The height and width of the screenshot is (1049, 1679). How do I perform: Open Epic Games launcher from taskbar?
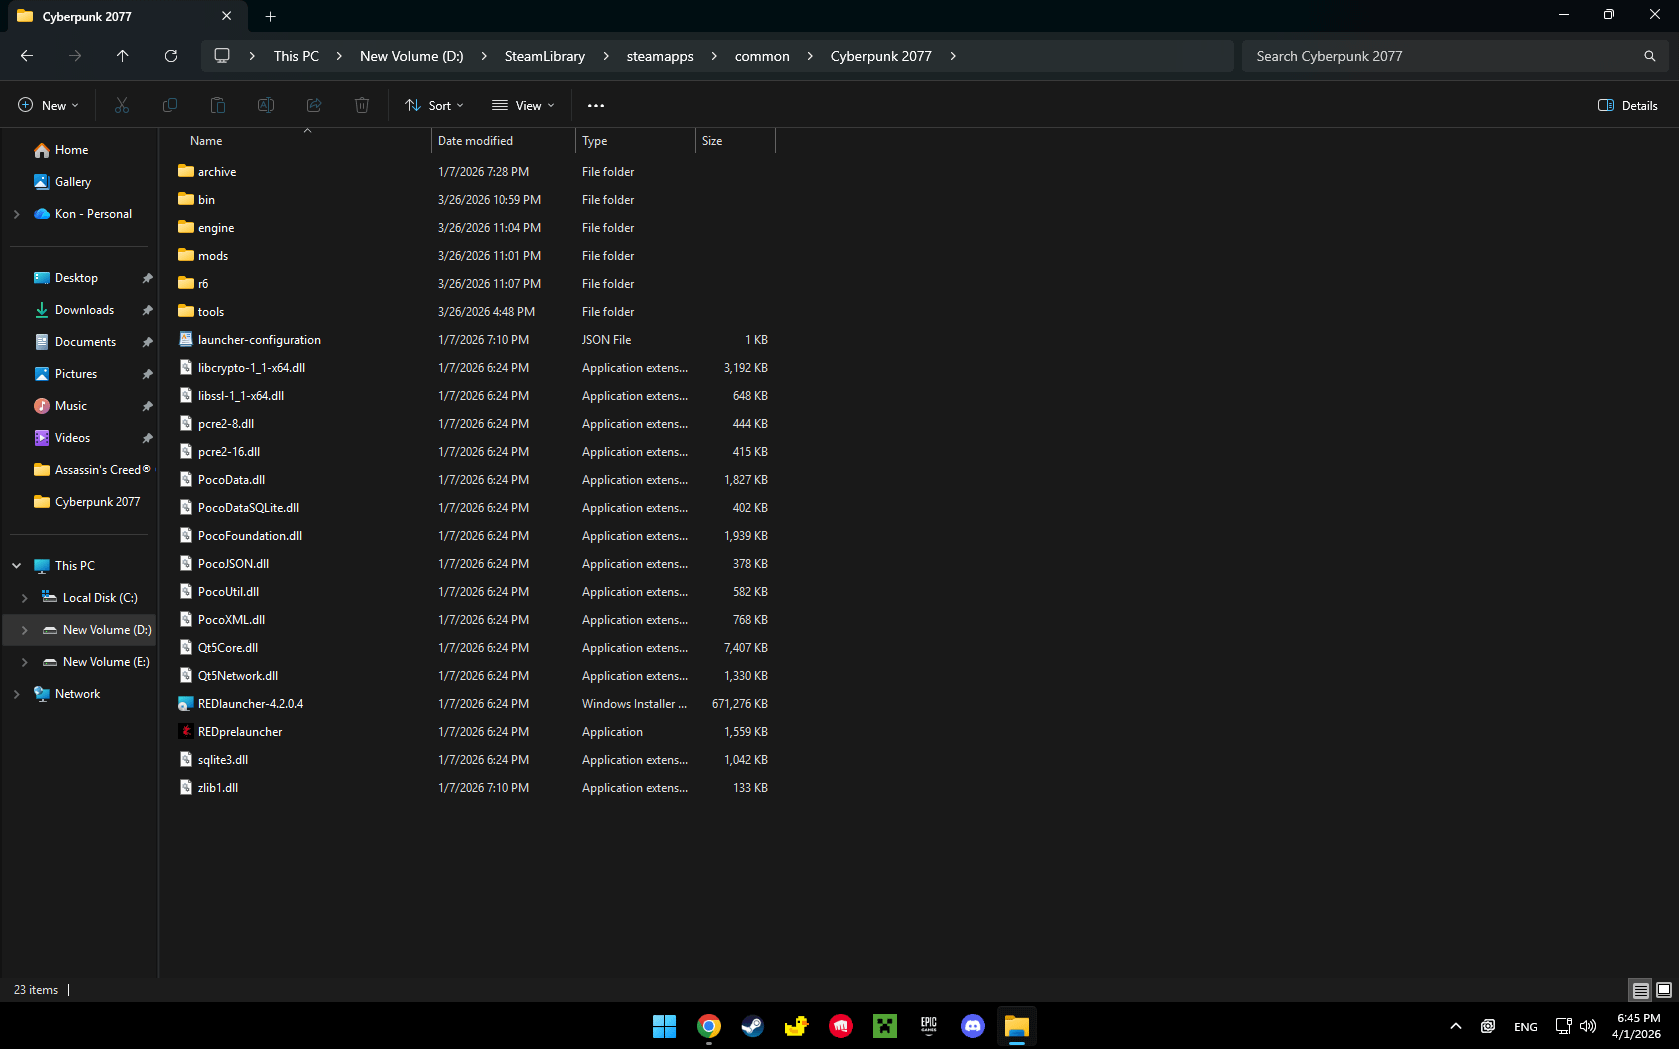coord(929,1026)
